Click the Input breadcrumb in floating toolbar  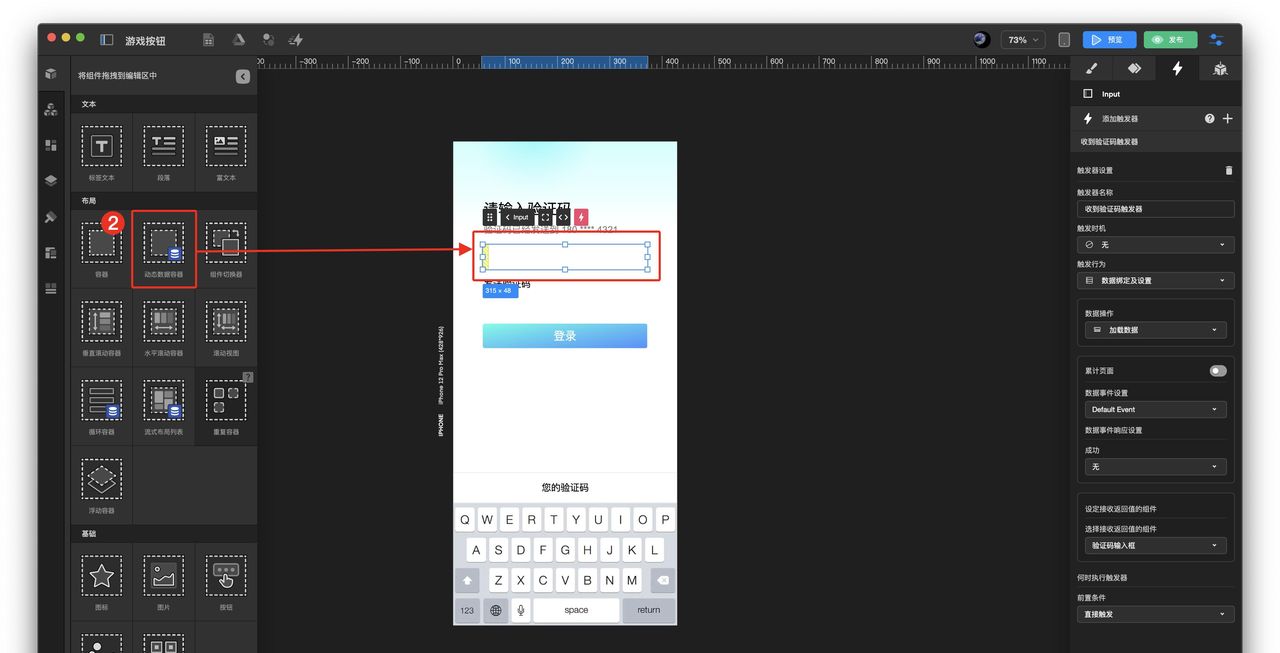tap(517, 217)
